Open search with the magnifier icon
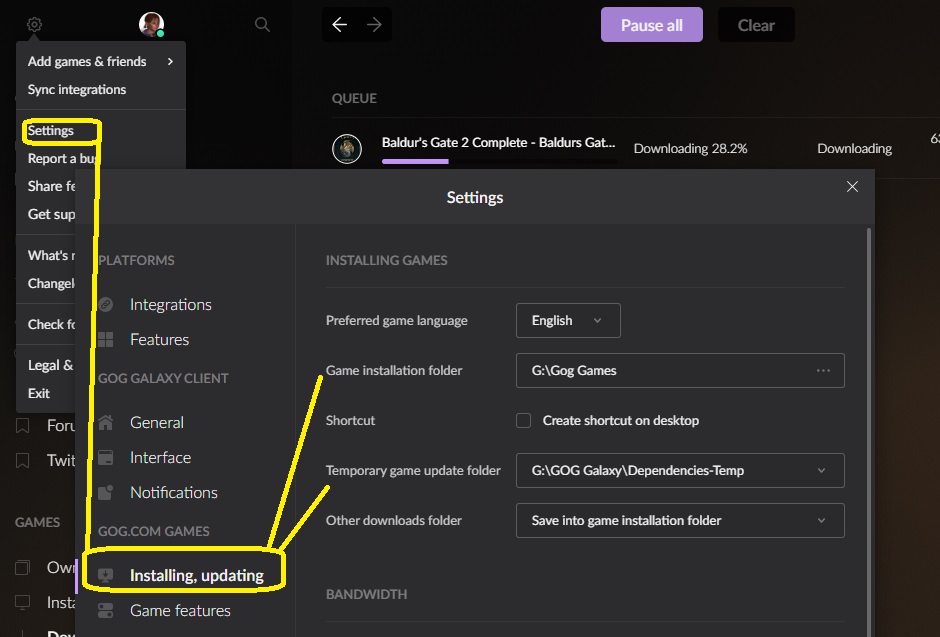This screenshot has height=637, width=940. (x=262, y=25)
